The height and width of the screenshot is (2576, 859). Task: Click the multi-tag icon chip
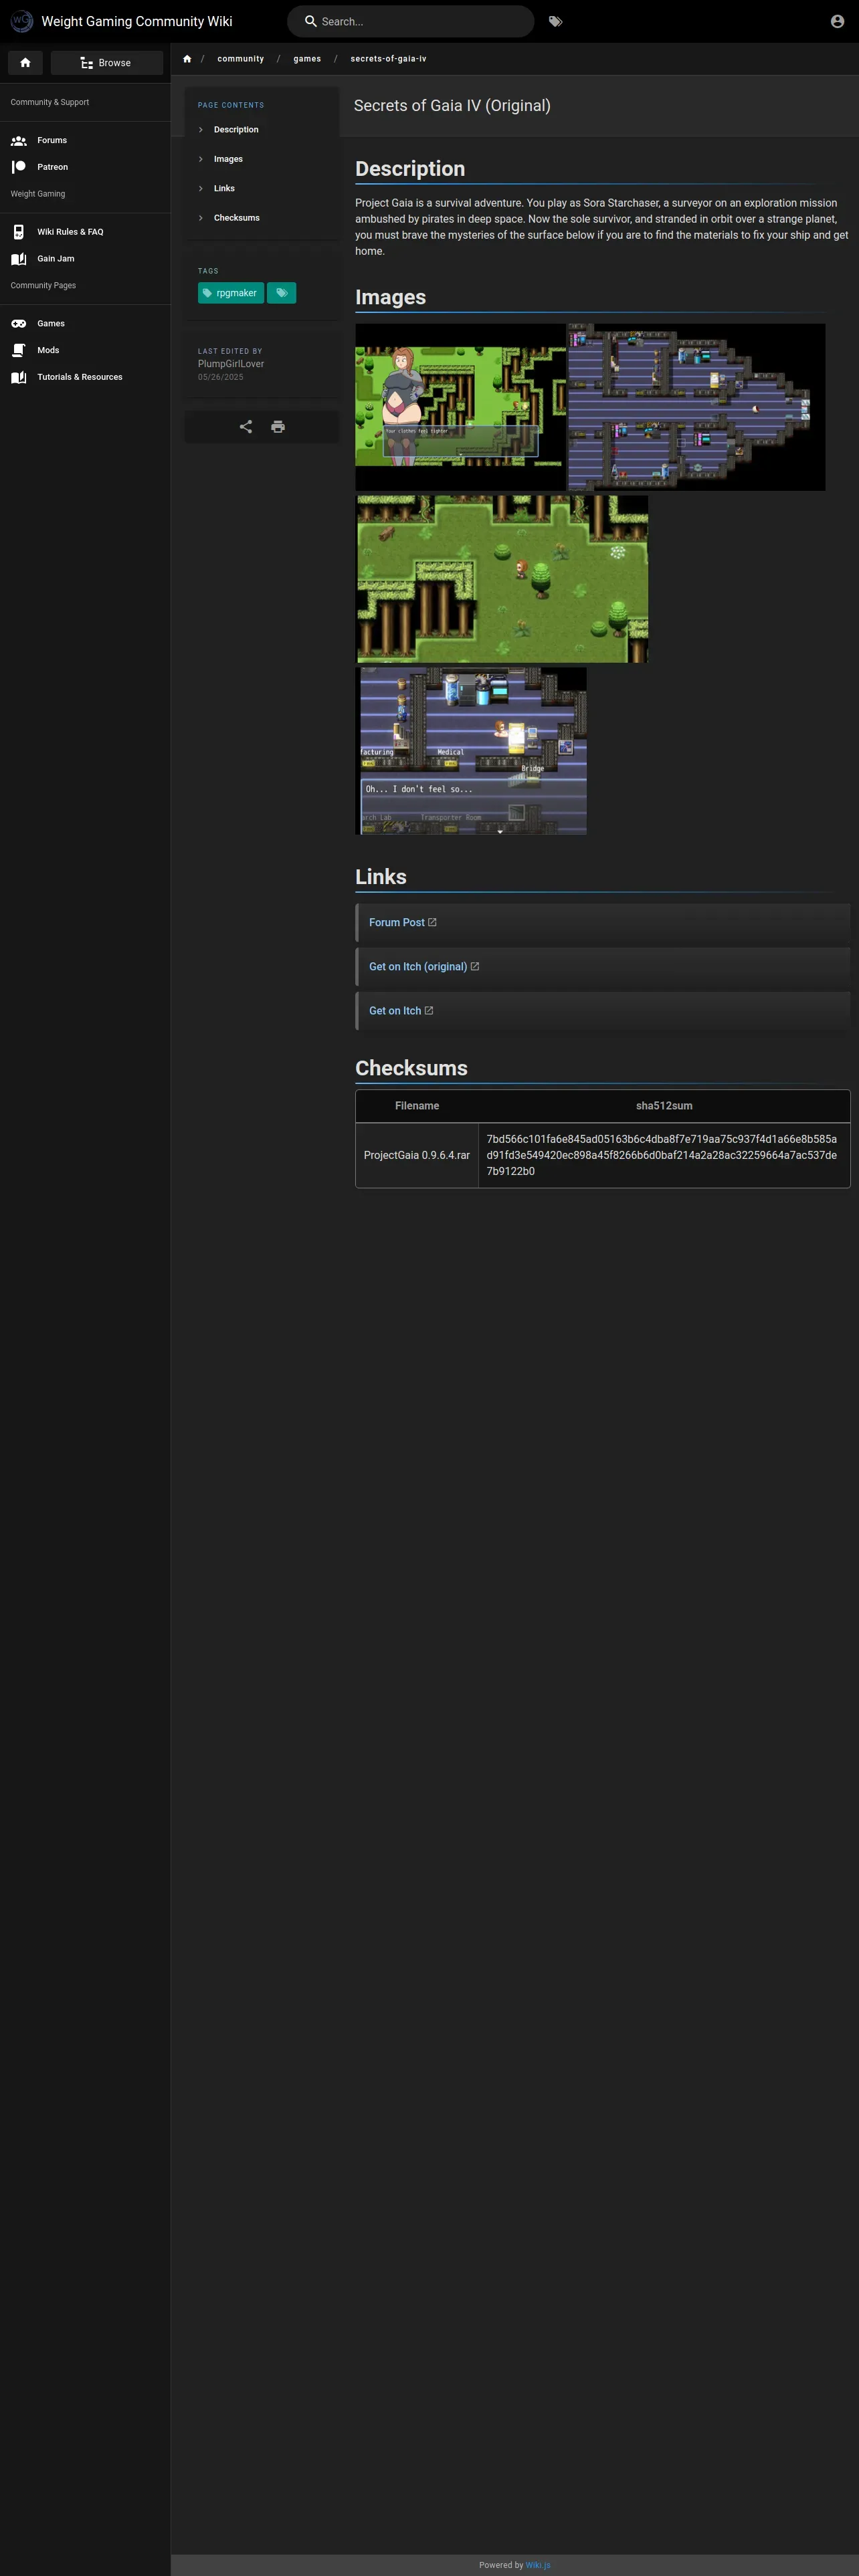(x=282, y=293)
